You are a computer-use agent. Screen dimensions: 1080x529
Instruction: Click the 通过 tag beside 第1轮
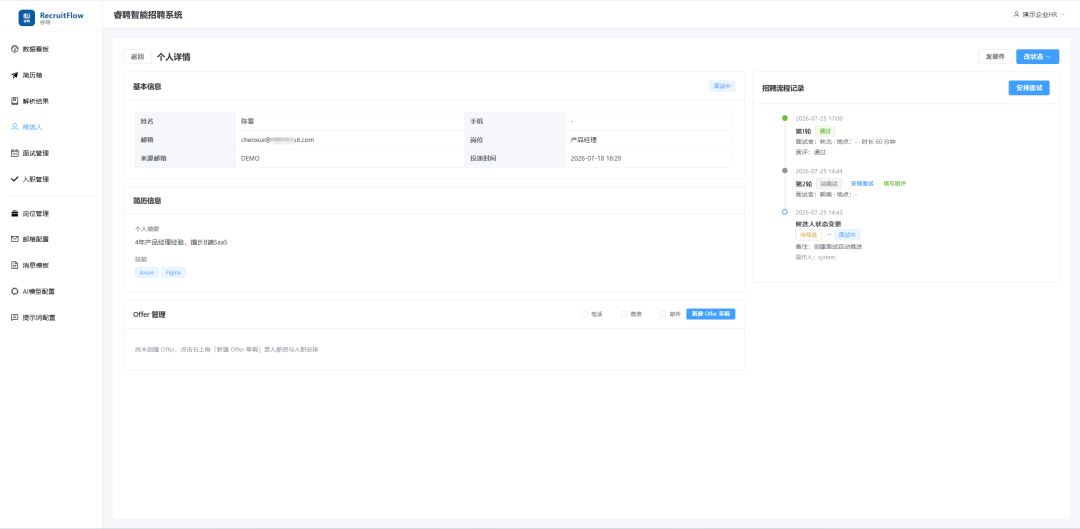pyautogui.click(x=825, y=131)
